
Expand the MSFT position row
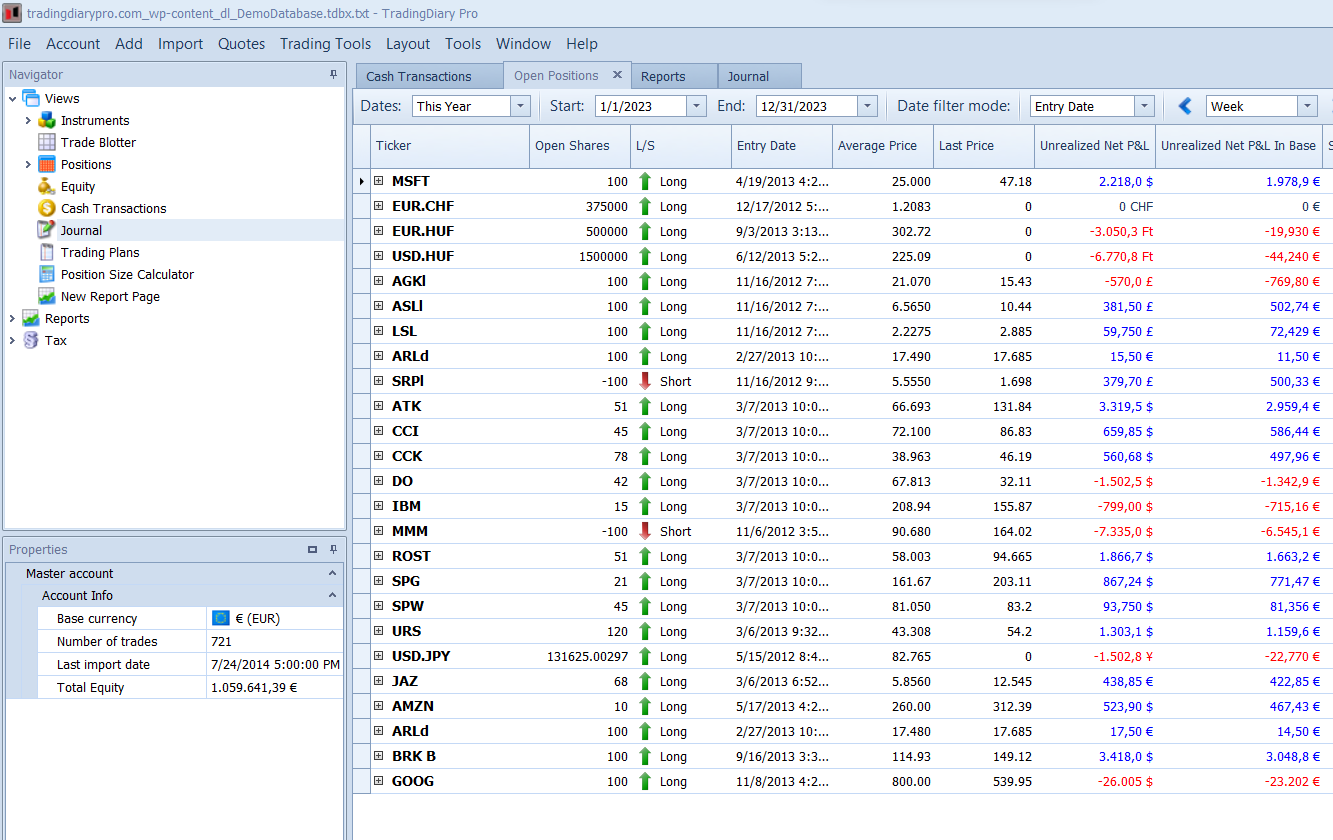(379, 181)
